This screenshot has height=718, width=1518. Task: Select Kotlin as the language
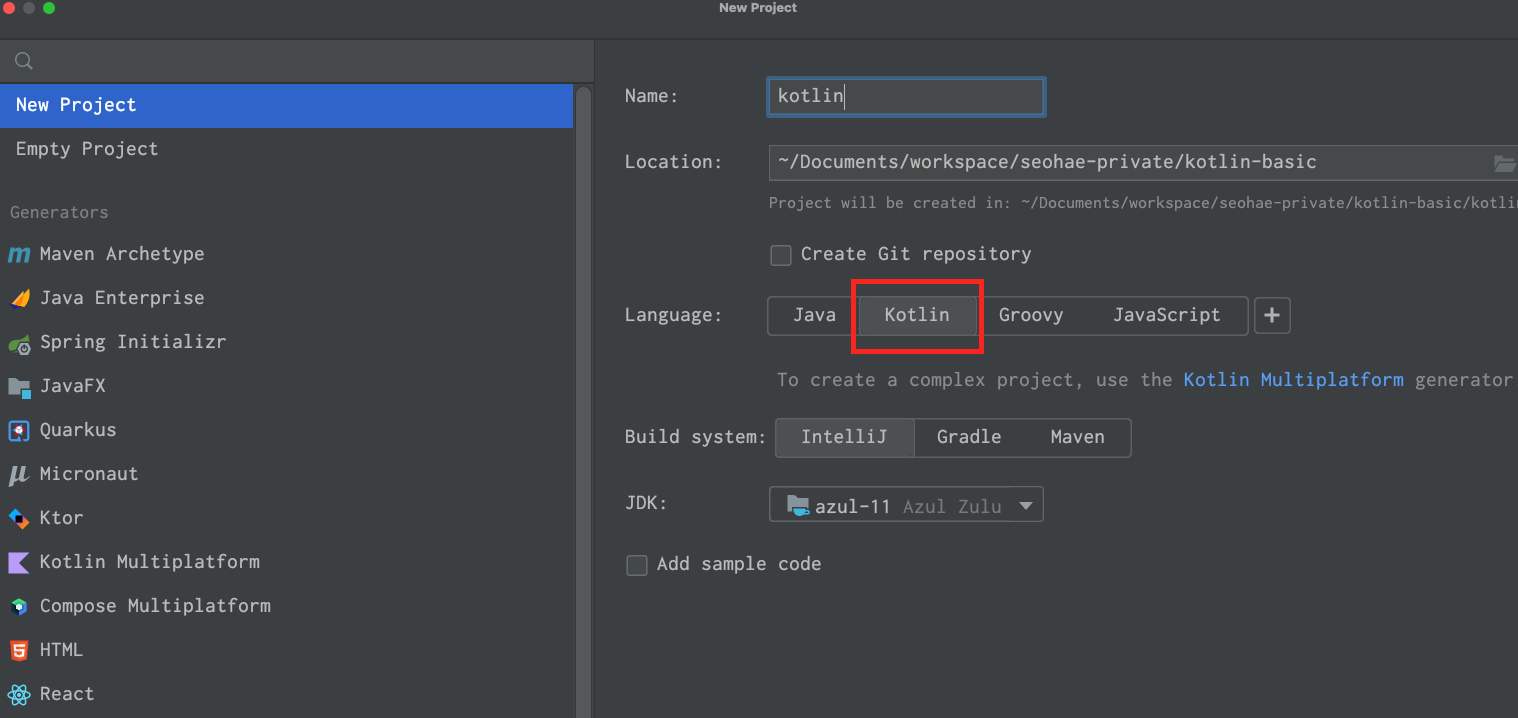click(917, 315)
